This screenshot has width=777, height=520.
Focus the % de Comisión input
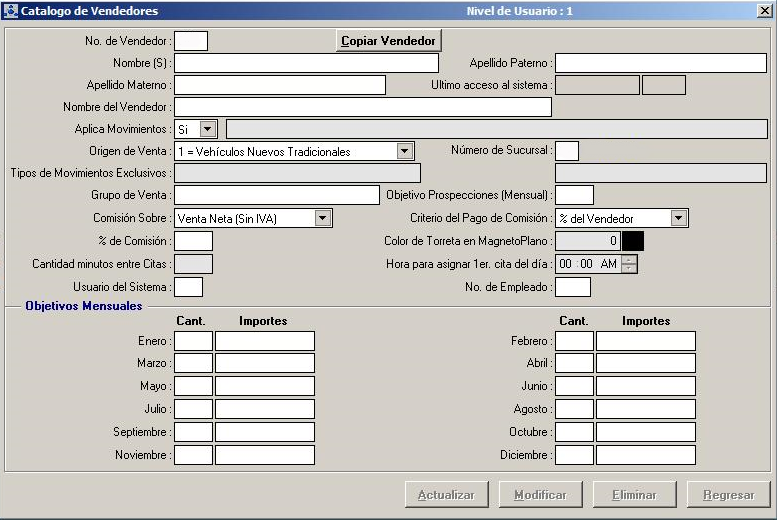[193, 241]
